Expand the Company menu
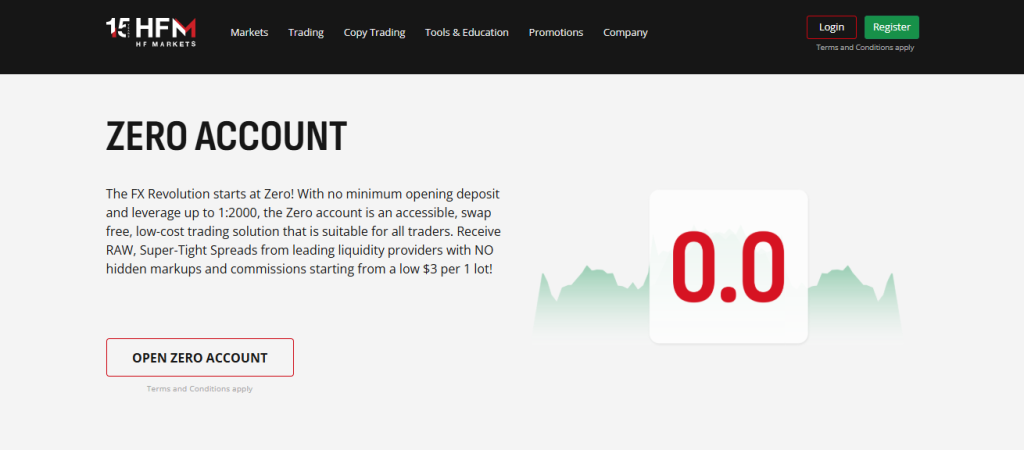 625,32
